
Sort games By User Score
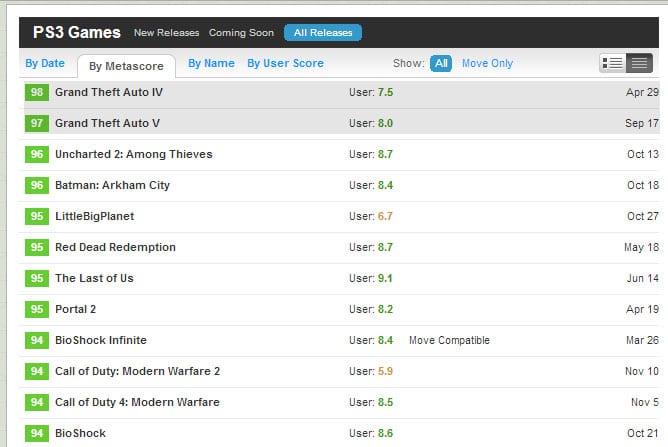point(285,63)
